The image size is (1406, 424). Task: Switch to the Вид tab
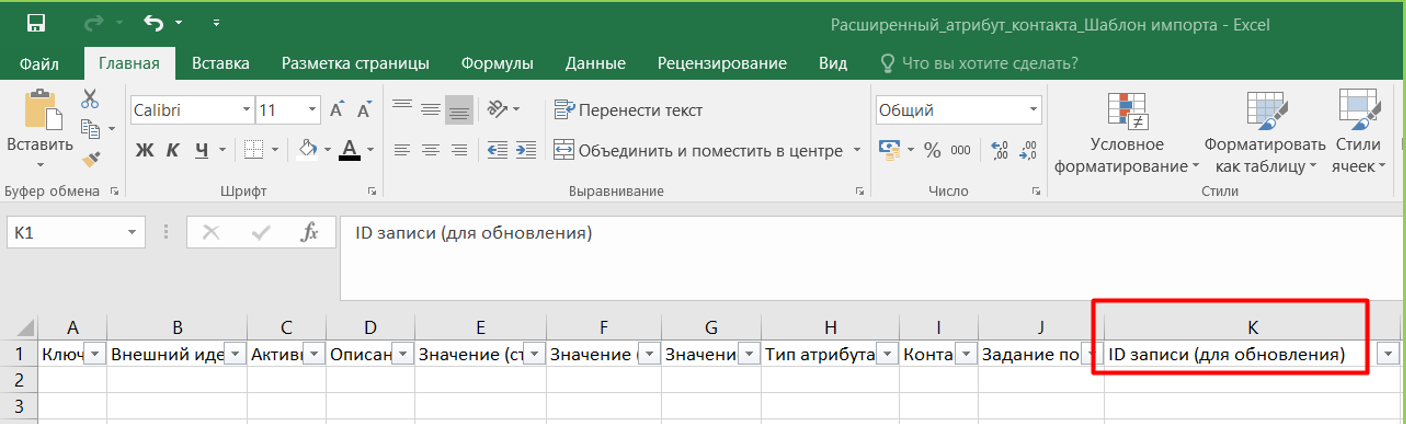(x=834, y=64)
